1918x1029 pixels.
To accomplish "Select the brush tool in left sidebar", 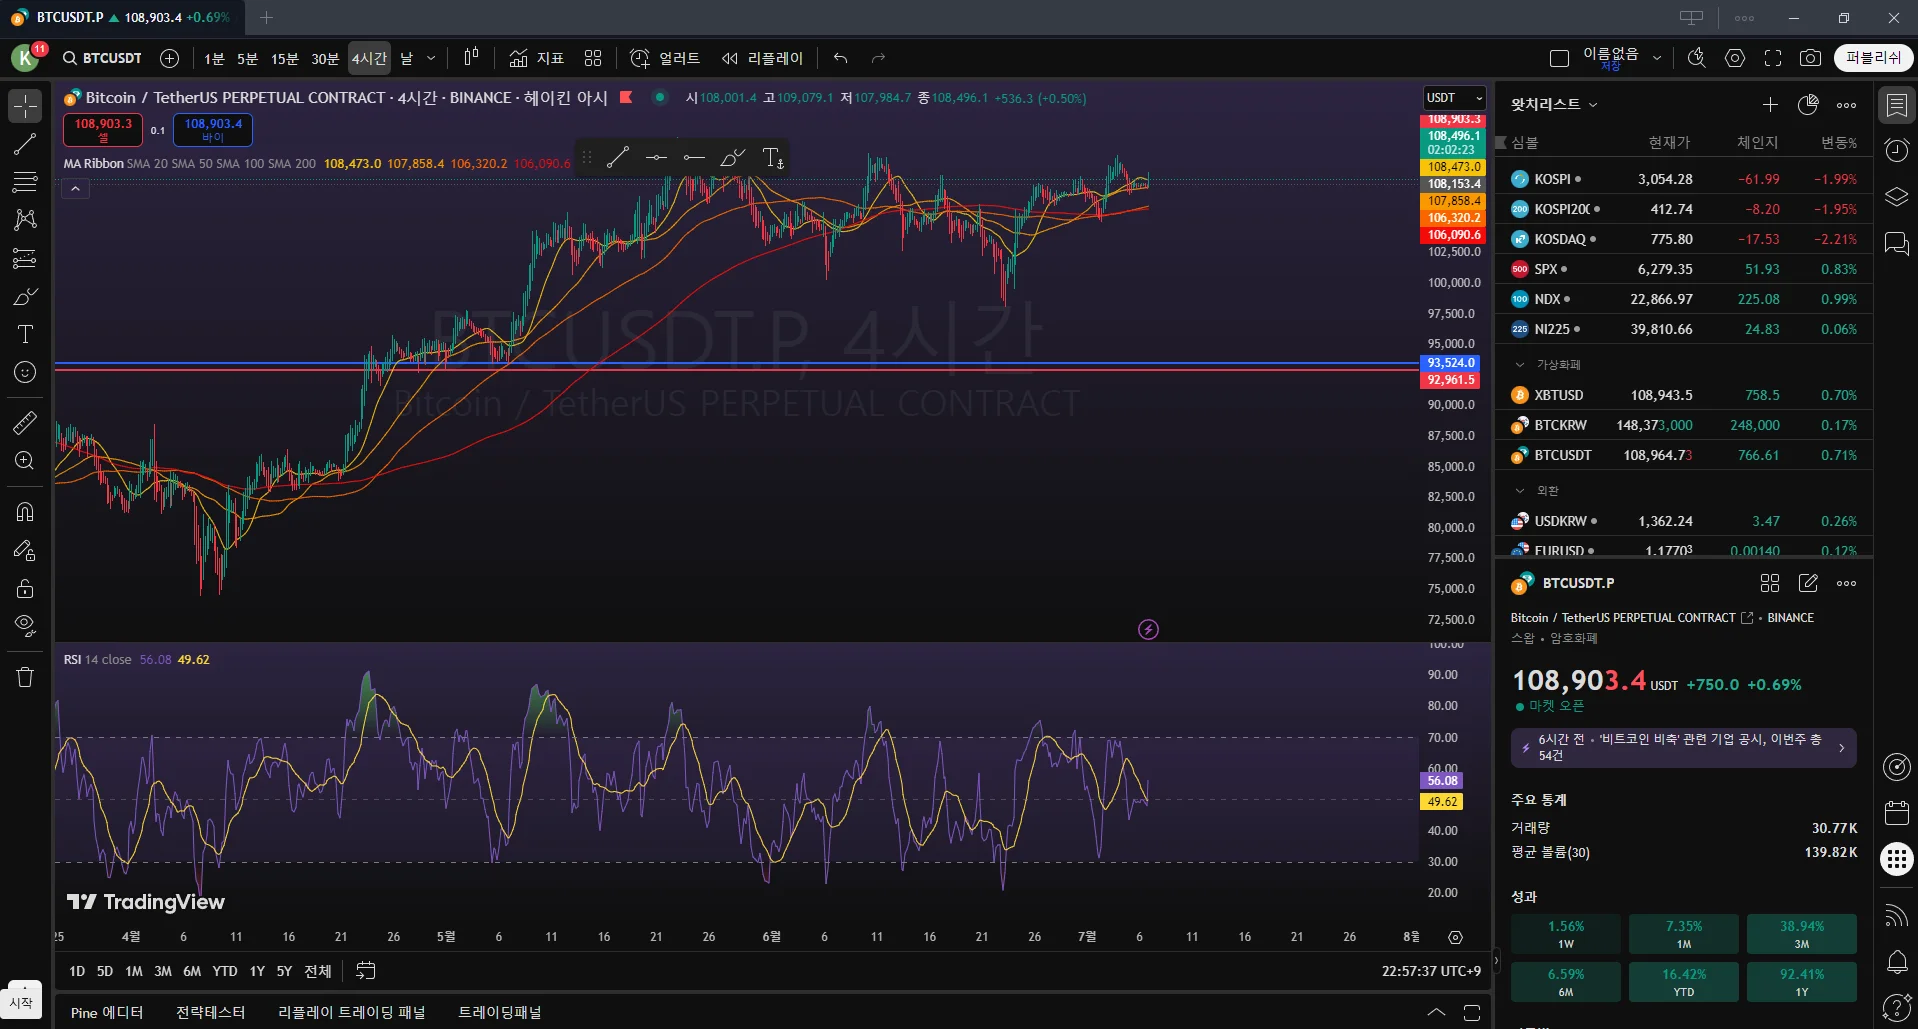I will coord(25,296).
